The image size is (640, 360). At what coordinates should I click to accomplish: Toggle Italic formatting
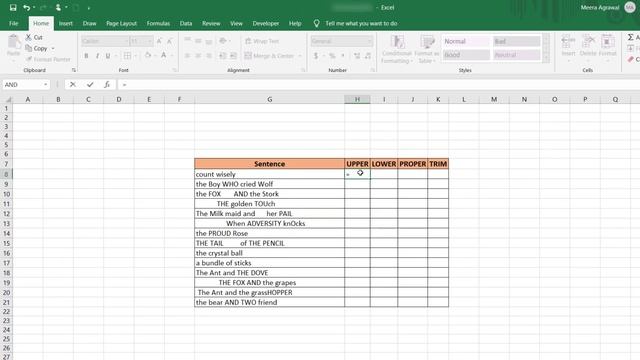point(97,56)
